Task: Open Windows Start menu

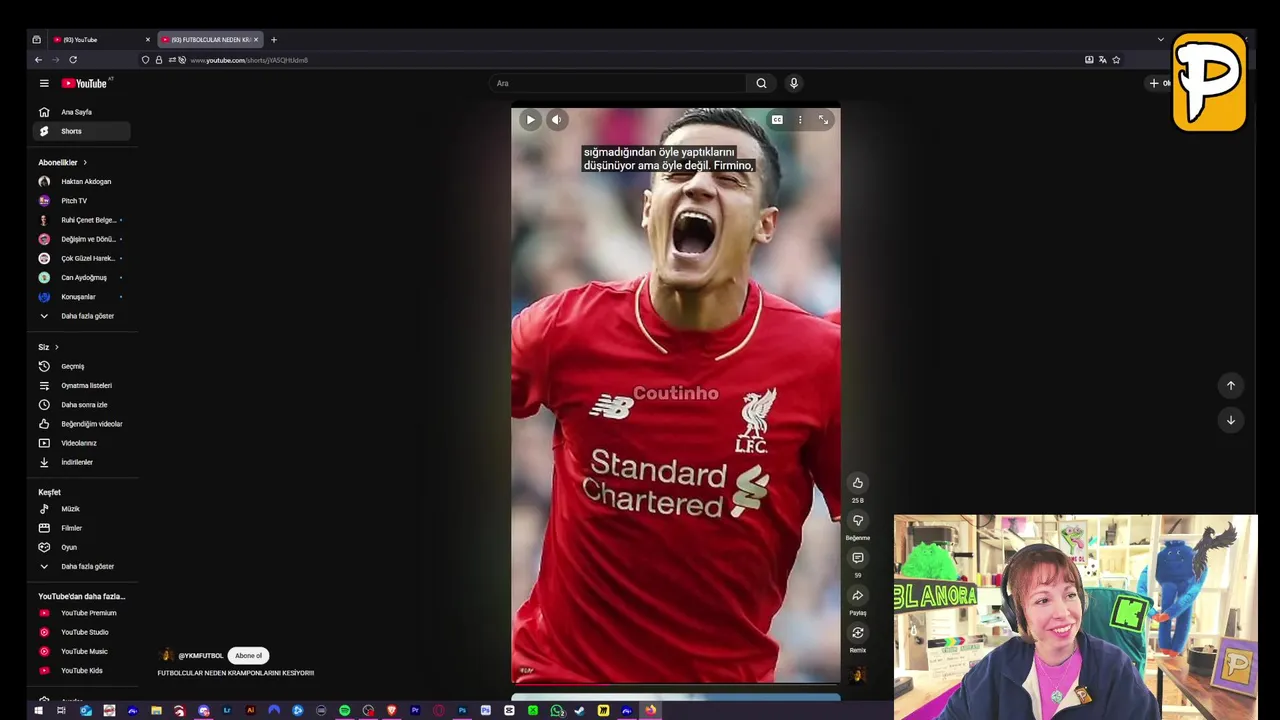Action: 38,711
